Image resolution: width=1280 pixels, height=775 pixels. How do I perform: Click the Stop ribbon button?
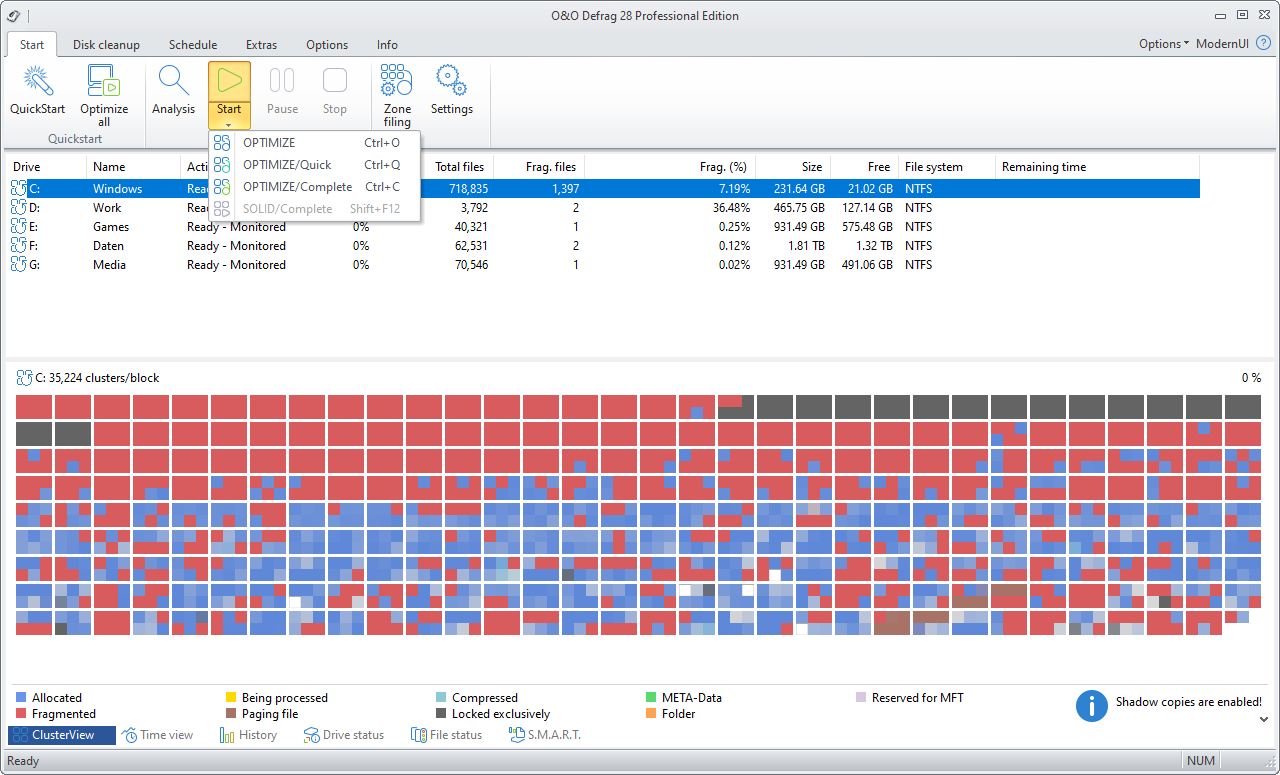point(335,91)
